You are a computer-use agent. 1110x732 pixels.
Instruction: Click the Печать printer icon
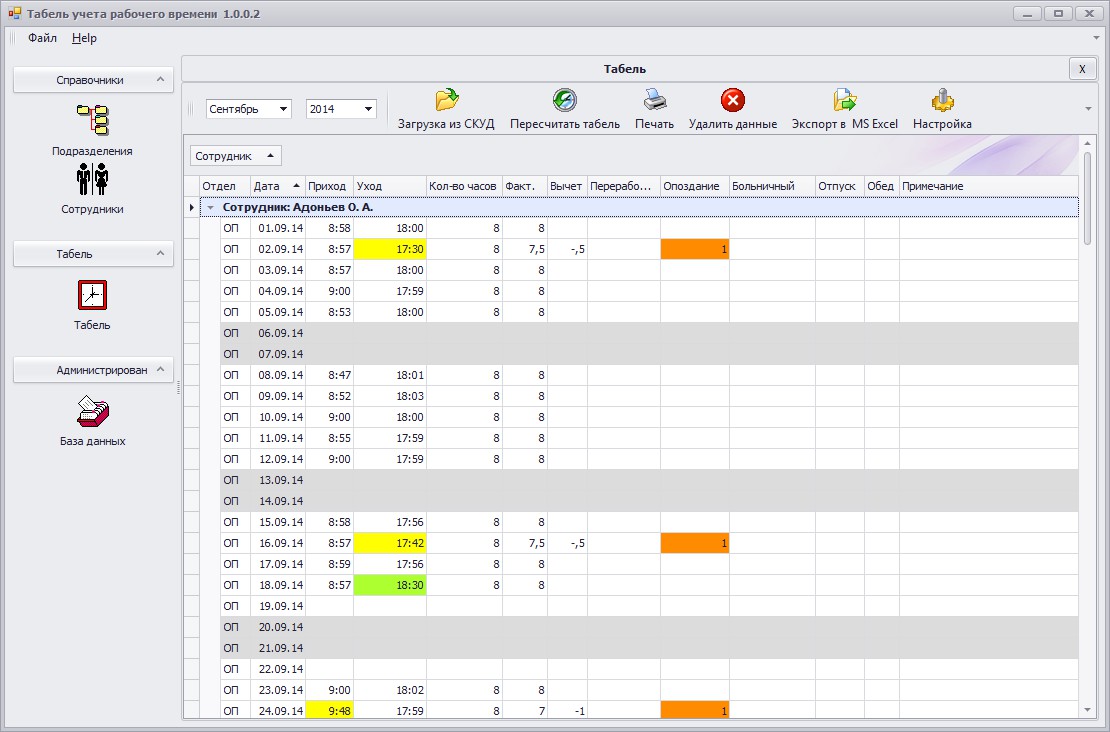[655, 100]
